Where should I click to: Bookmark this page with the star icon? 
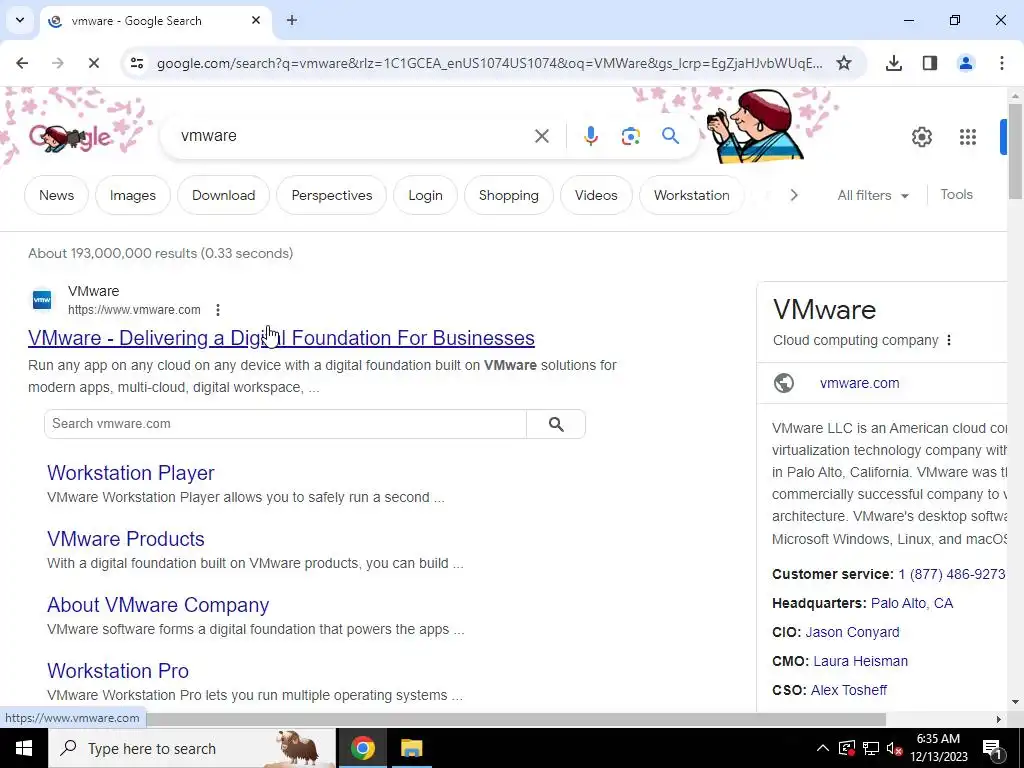pyautogui.click(x=844, y=63)
